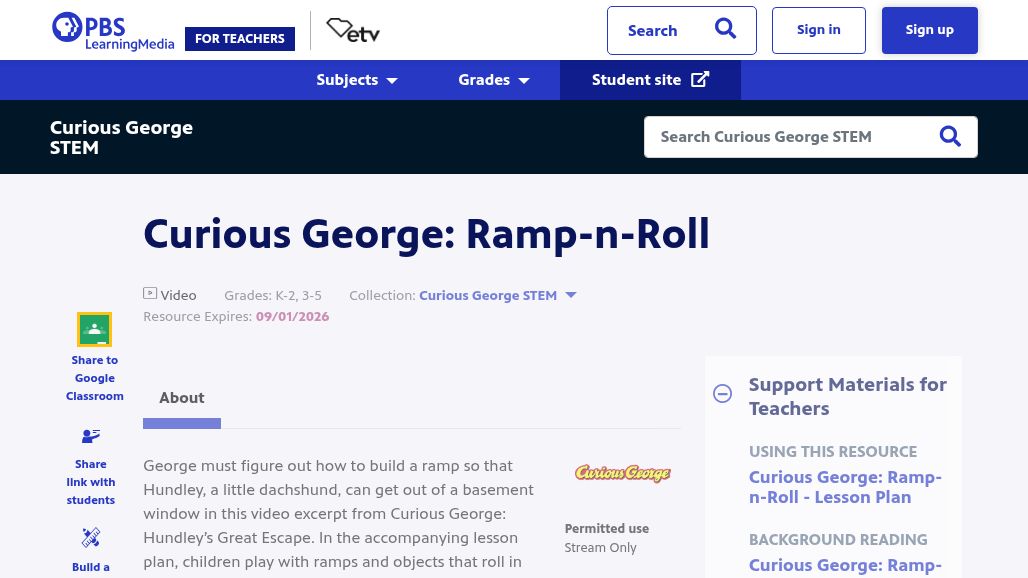Image resolution: width=1028 pixels, height=578 pixels.
Task: Open the Ramp-n-Roll Lesson Plan link
Action: point(845,487)
